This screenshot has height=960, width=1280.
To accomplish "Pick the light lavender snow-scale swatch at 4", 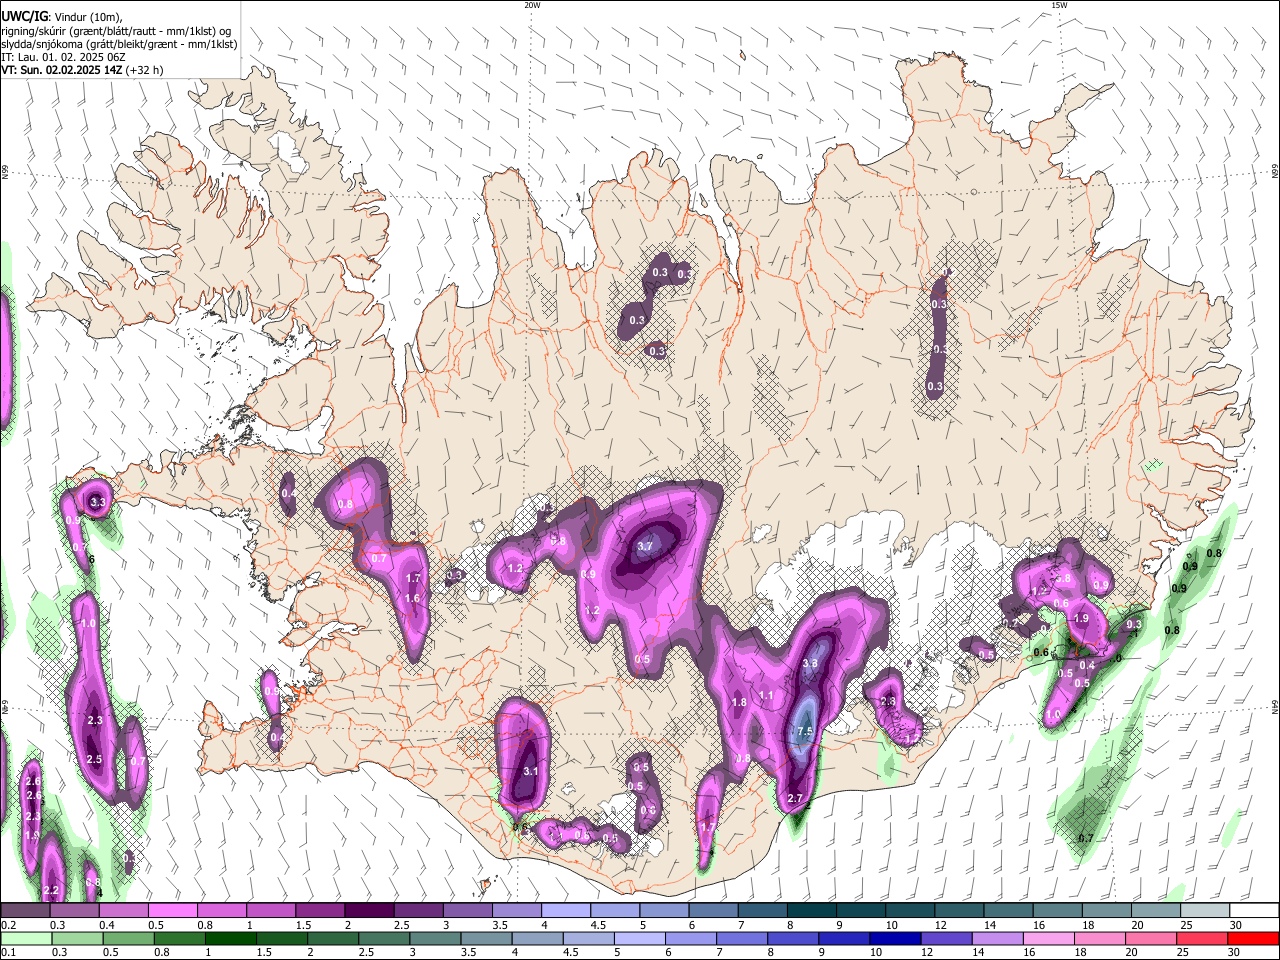I will click(566, 911).
